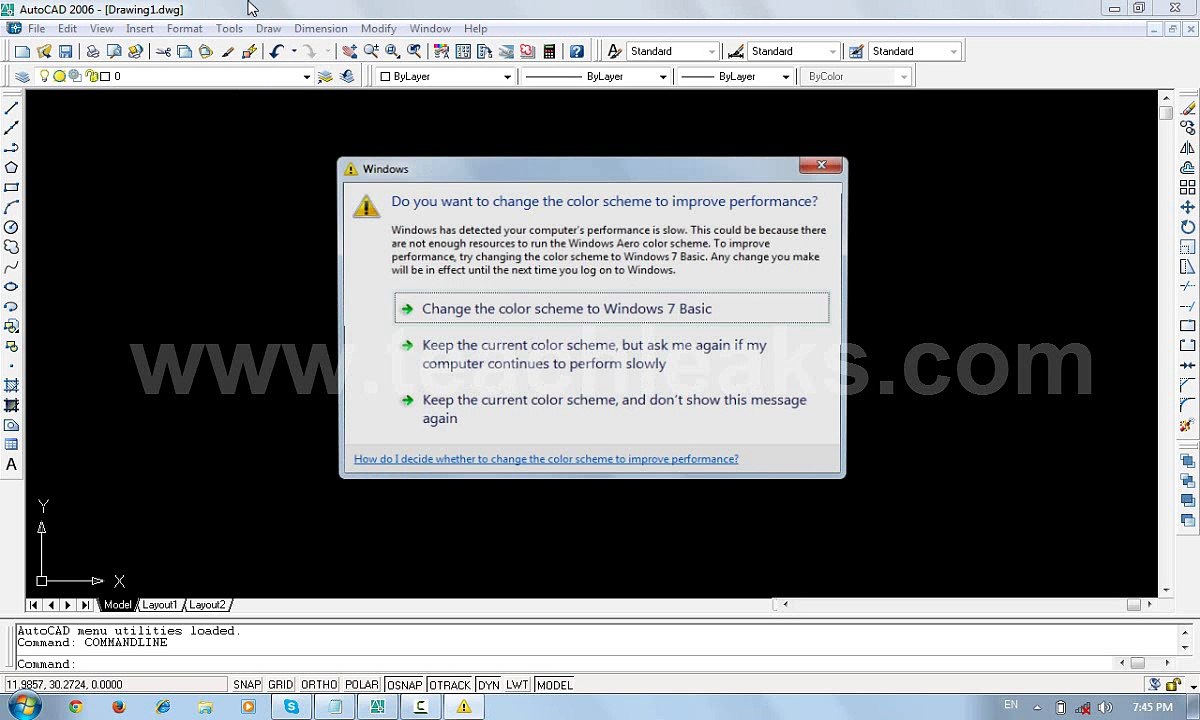The height and width of the screenshot is (720, 1200).
Task: Open the Layer Properties Manager icon
Action: tap(22, 76)
